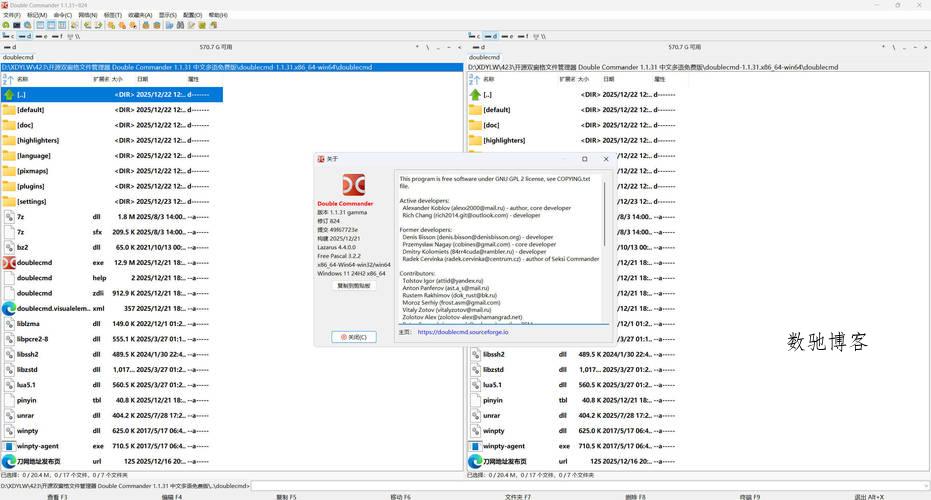Select libpcre2-8 row in left panel
The image size is (931, 500).
[x=112, y=339]
